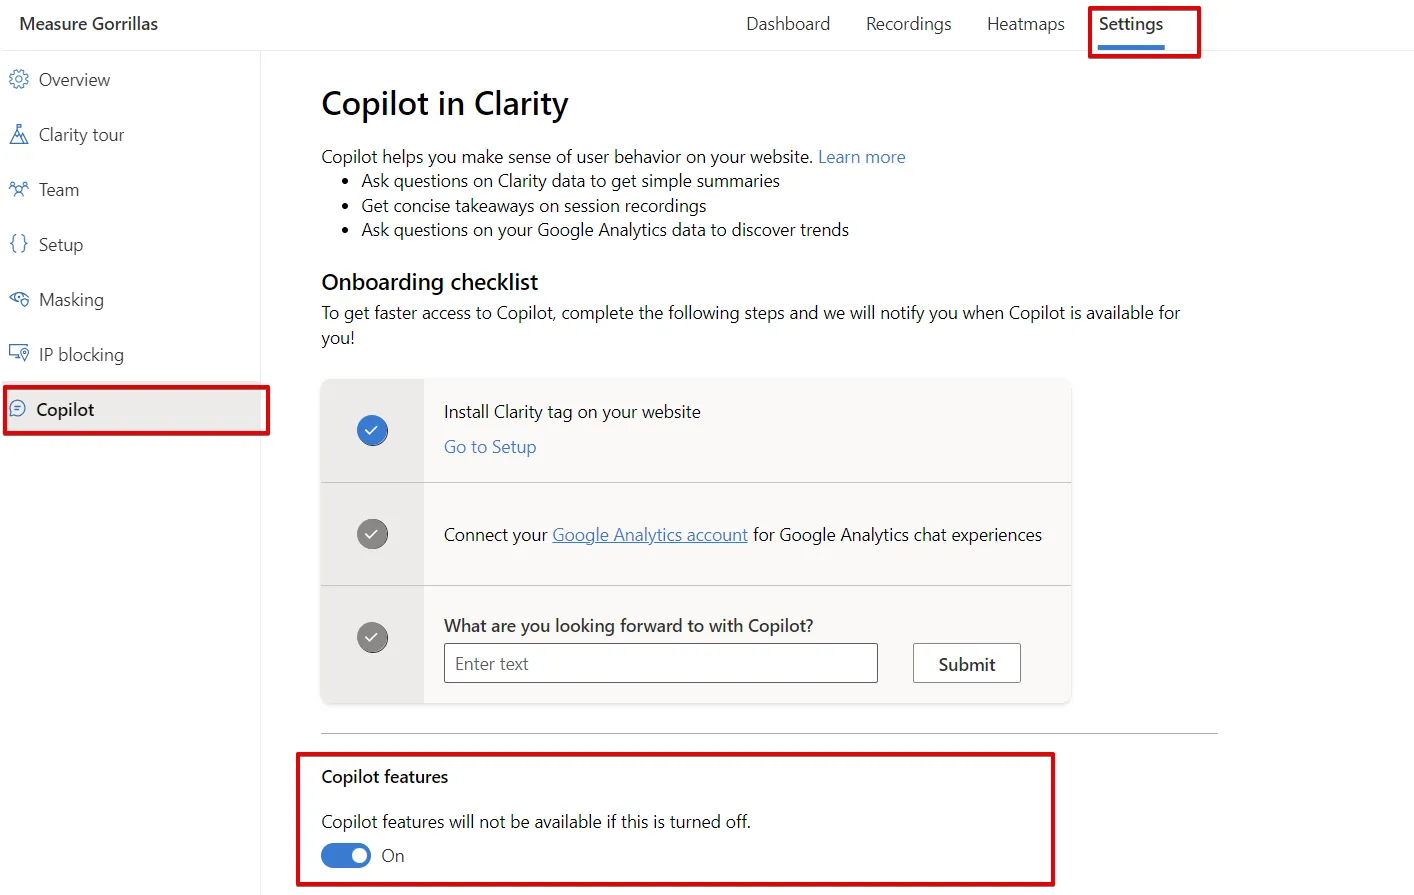Click the gray checkmark beside Google Analytics step

coord(372,534)
